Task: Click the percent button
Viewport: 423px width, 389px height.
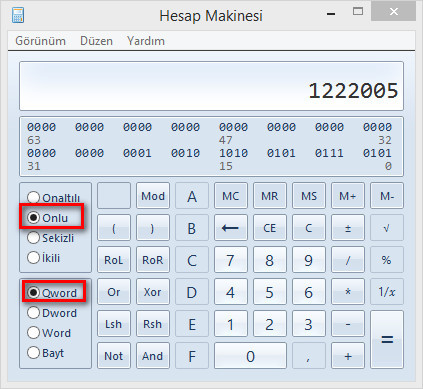Action: pyautogui.click(x=387, y=260)
